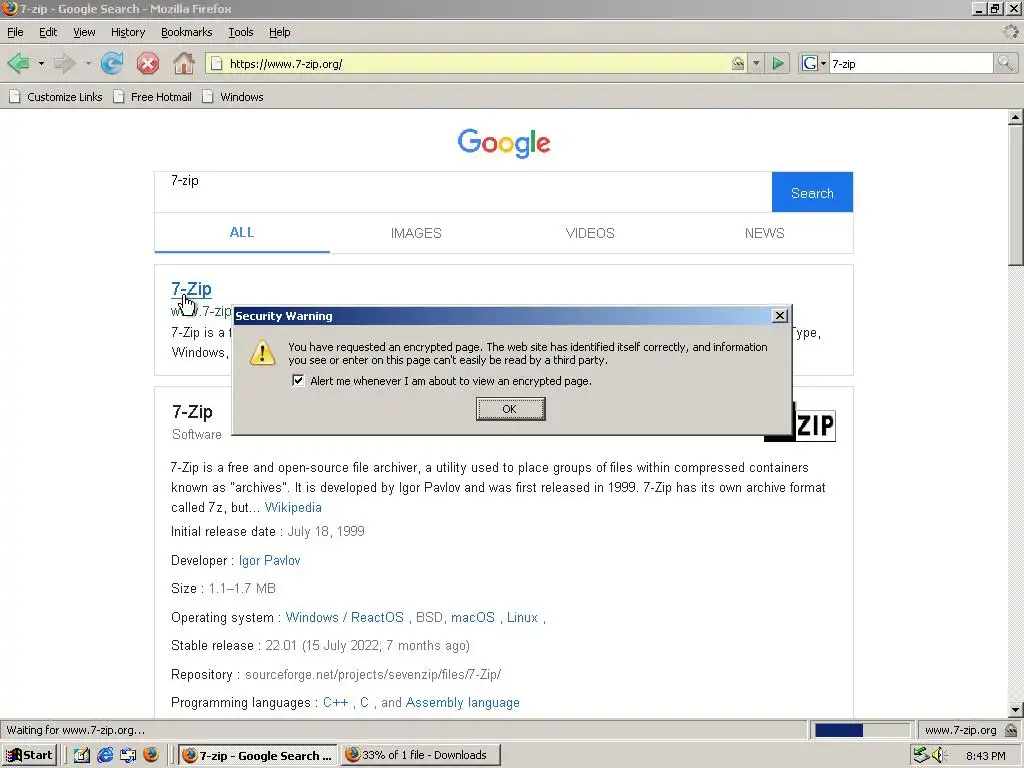
Task: Click the Assembly language link
Action: pos(462,703)
